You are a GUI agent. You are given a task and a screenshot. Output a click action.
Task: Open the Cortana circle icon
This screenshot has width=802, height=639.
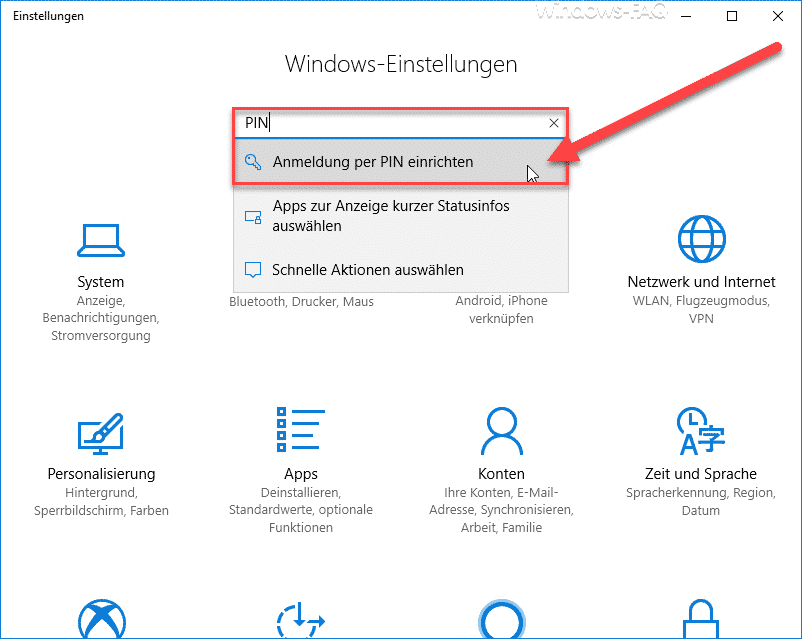(x=501, y=619)
